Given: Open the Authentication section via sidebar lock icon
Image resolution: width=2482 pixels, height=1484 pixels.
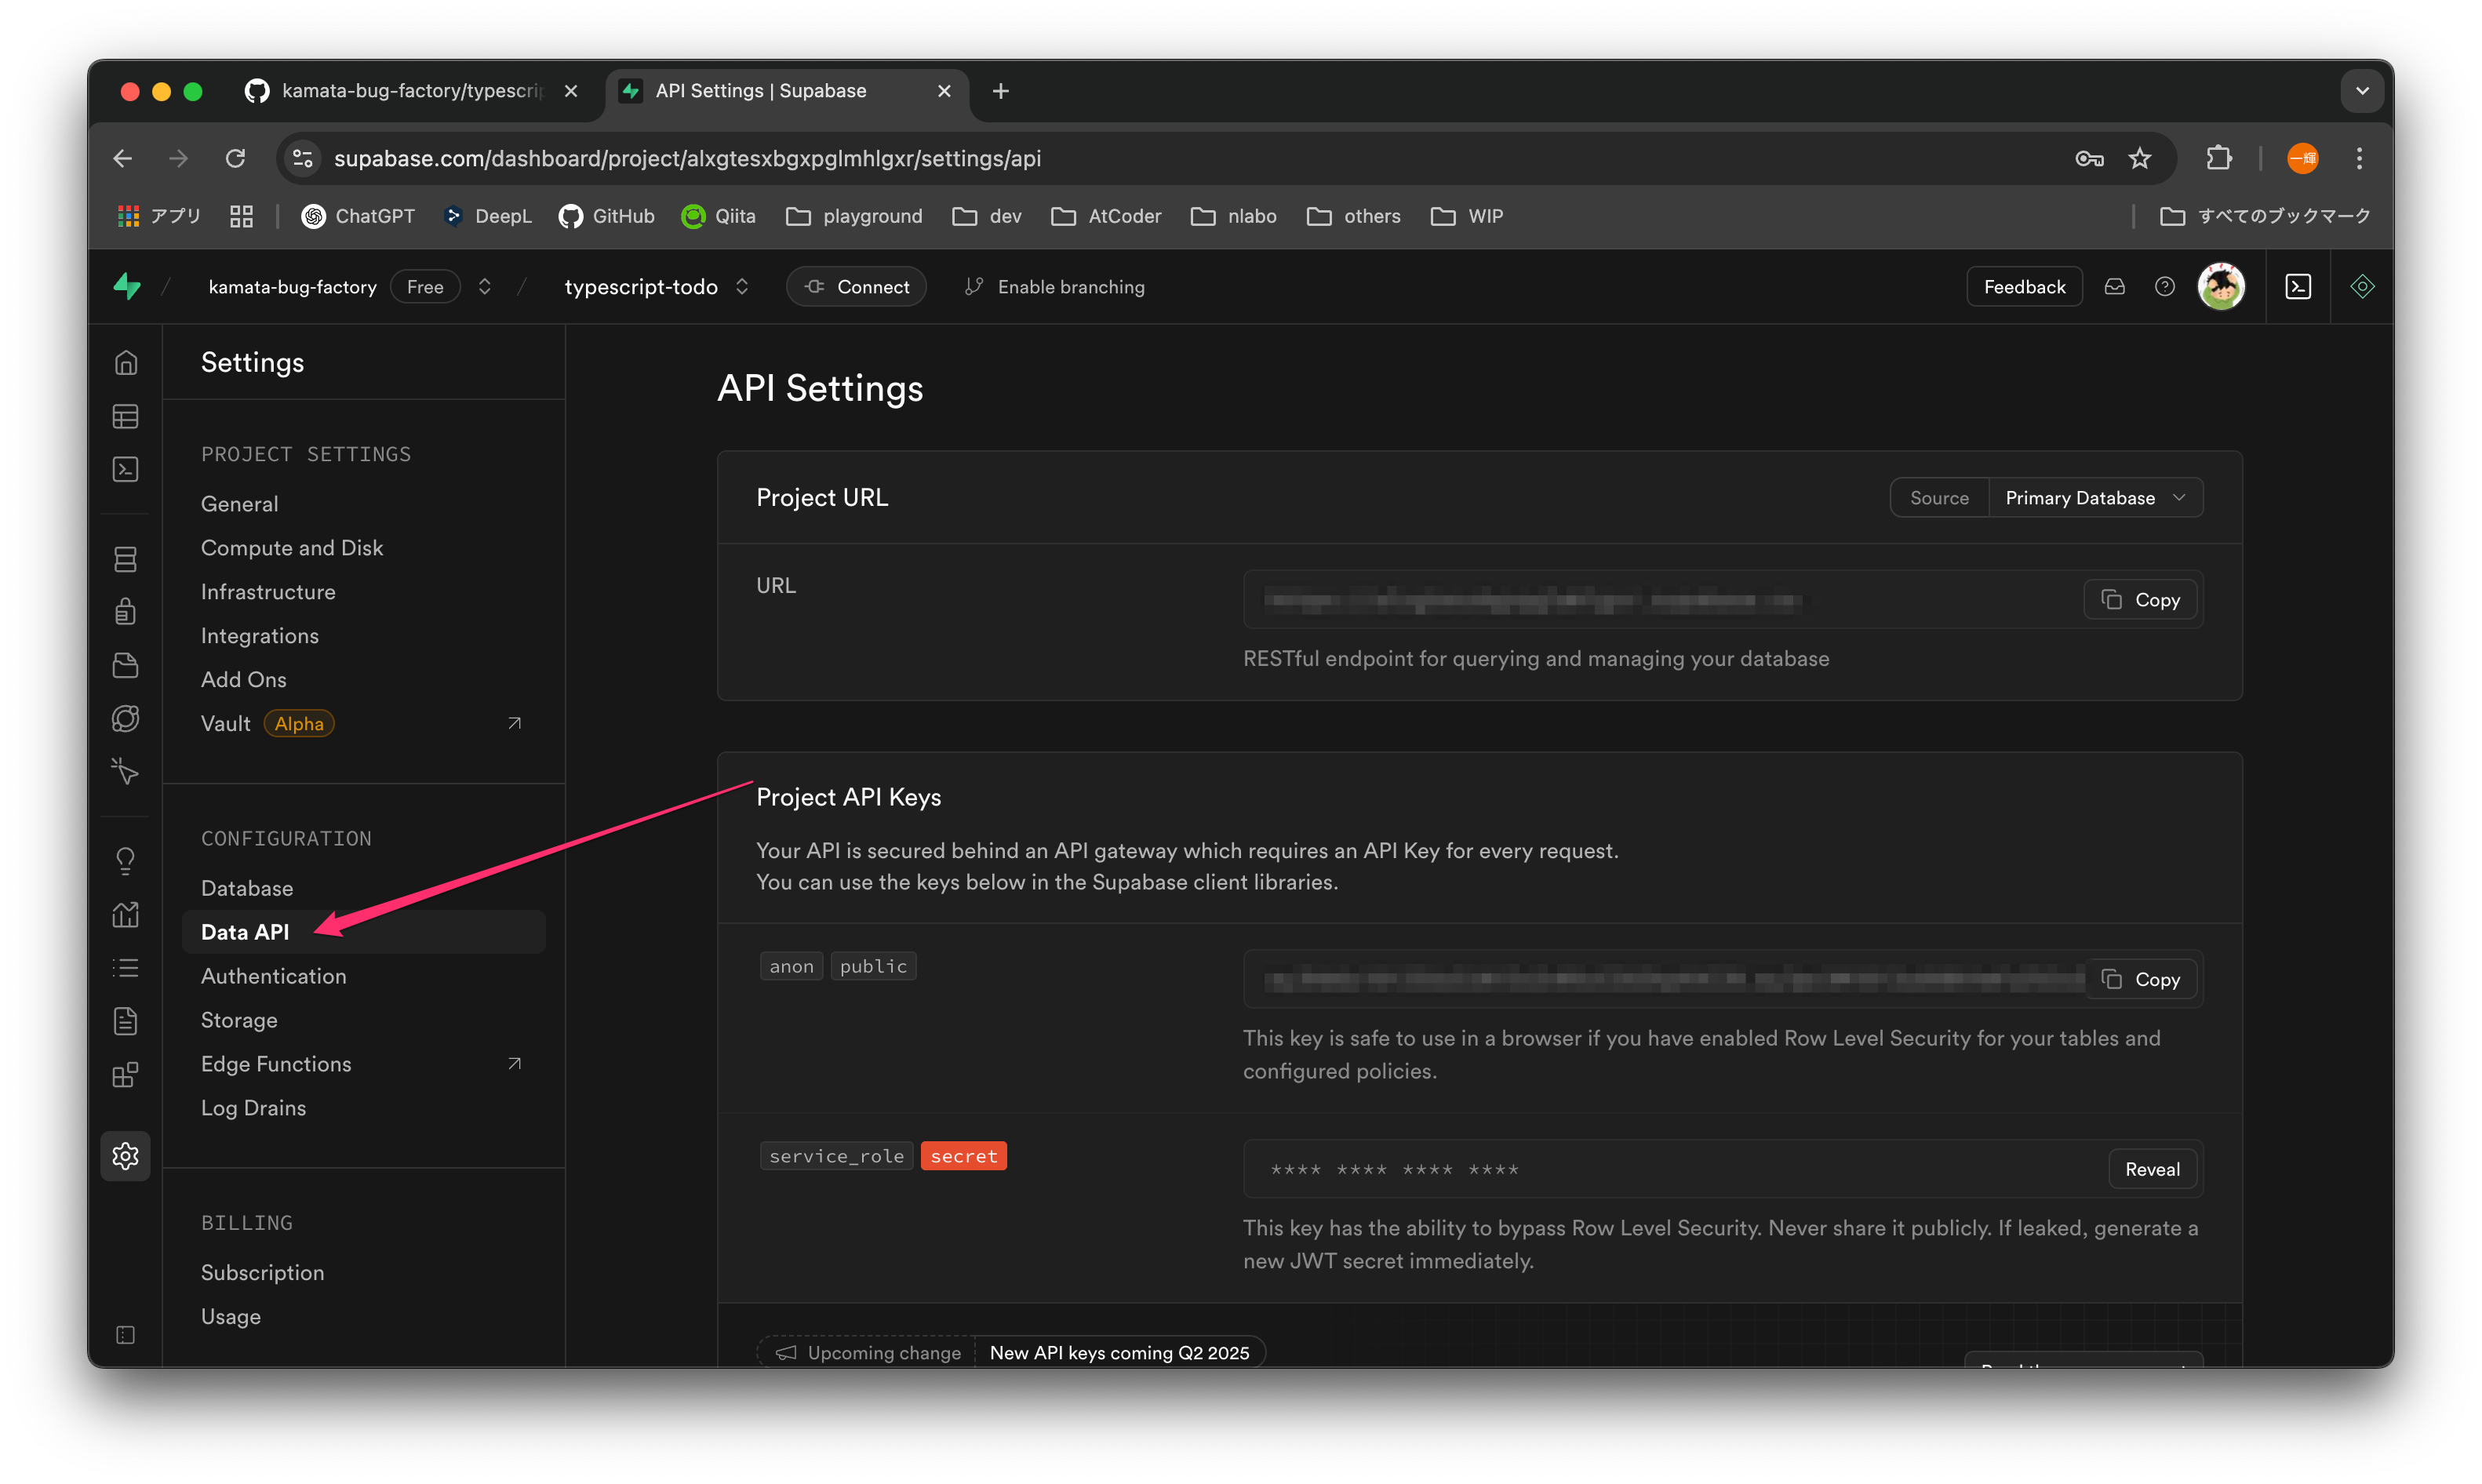Looking at the screenshot, I should (x=126, y=611).
